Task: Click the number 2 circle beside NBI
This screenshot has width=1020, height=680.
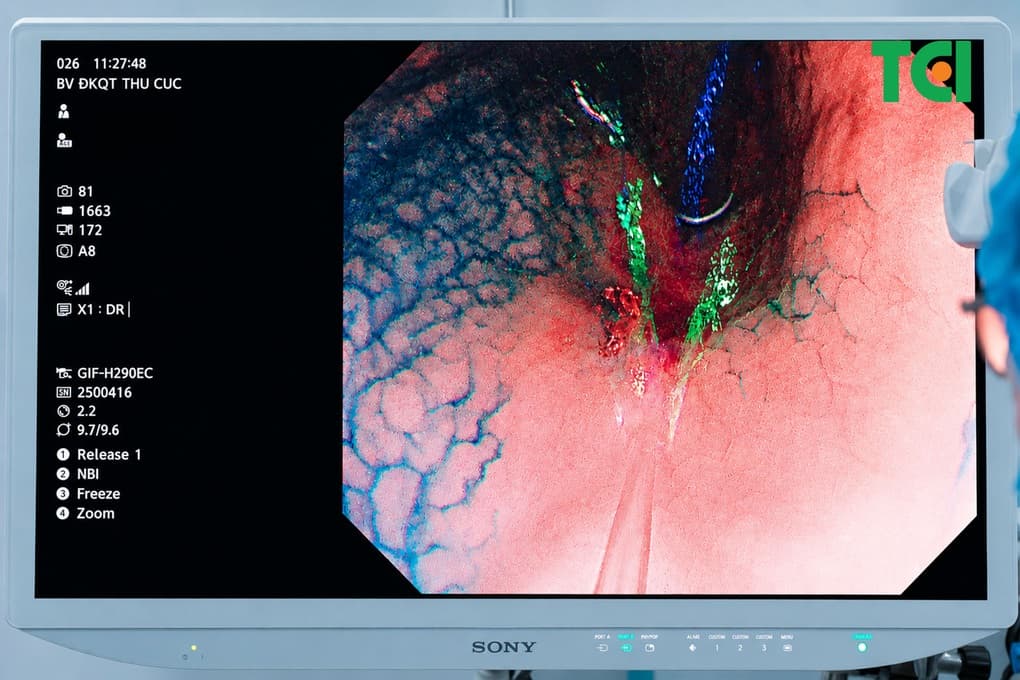Action: pyautogui.click(x=62, y=474)
